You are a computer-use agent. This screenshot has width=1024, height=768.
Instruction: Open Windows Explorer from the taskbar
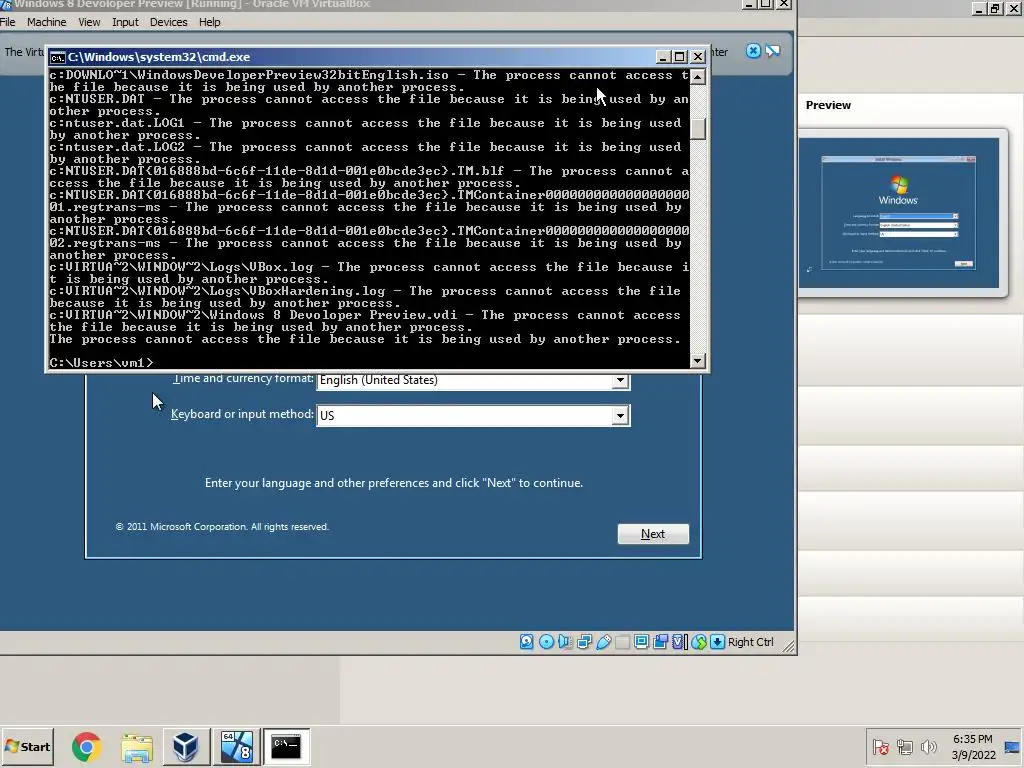pos(136,746)
